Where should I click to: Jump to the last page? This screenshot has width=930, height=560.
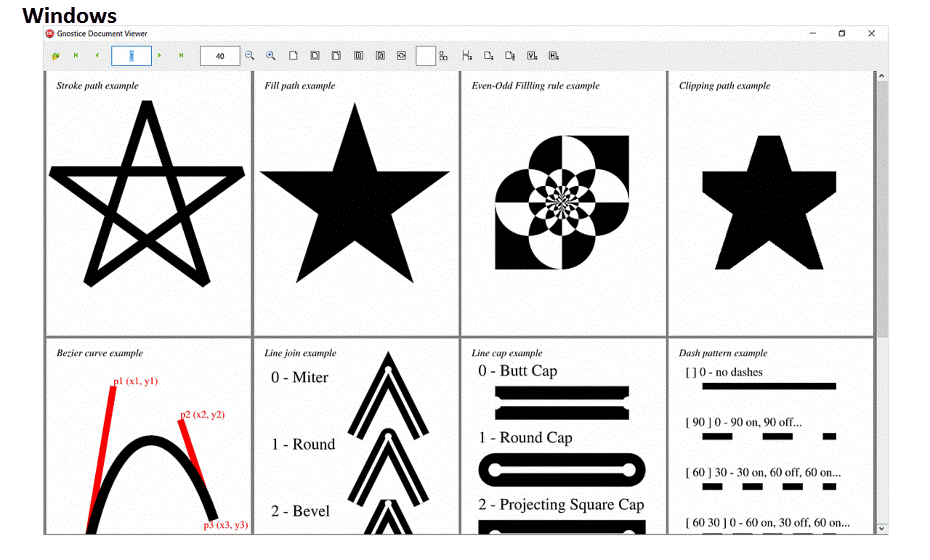point(181,55)
